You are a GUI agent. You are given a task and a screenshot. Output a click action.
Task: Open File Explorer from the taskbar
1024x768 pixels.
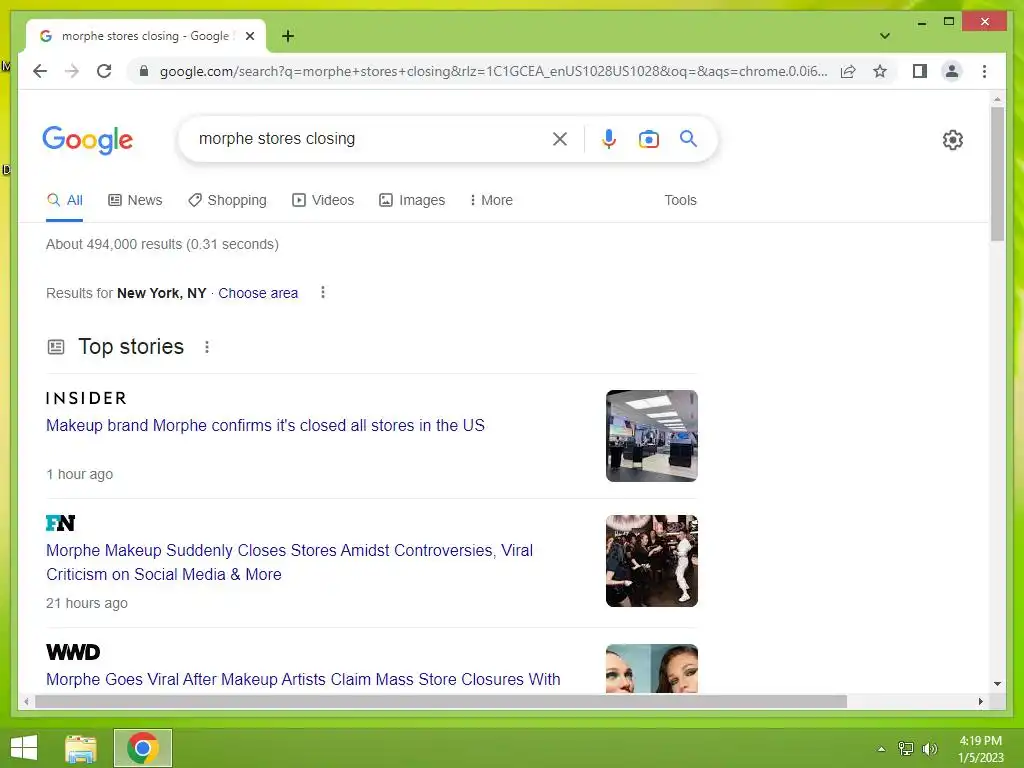(80, 748)
